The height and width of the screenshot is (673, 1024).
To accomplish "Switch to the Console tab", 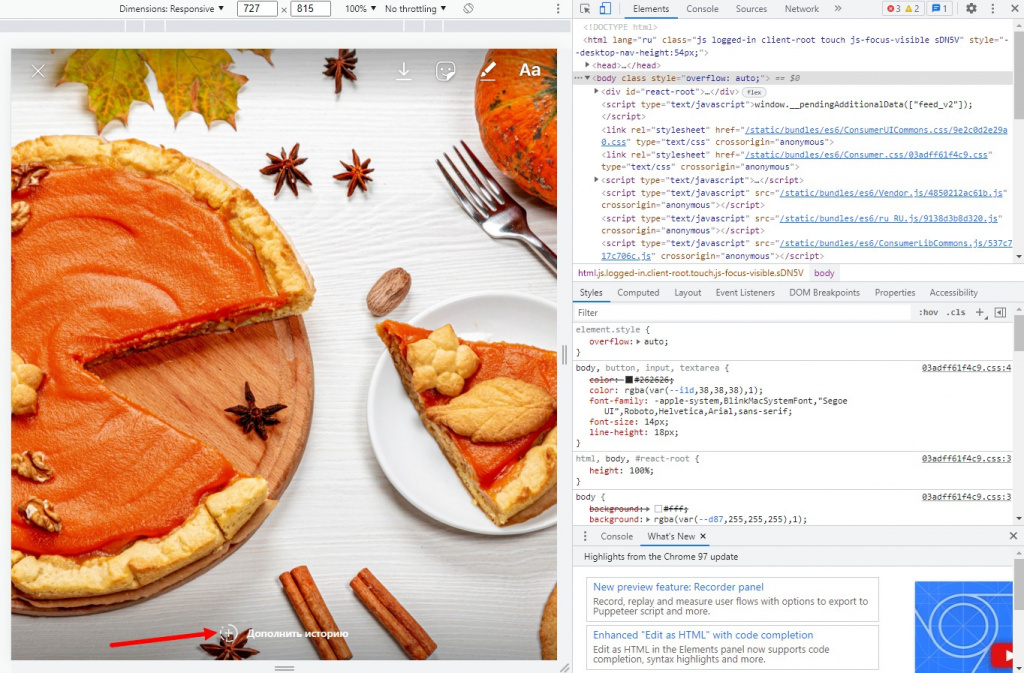I will click(702, 8).
